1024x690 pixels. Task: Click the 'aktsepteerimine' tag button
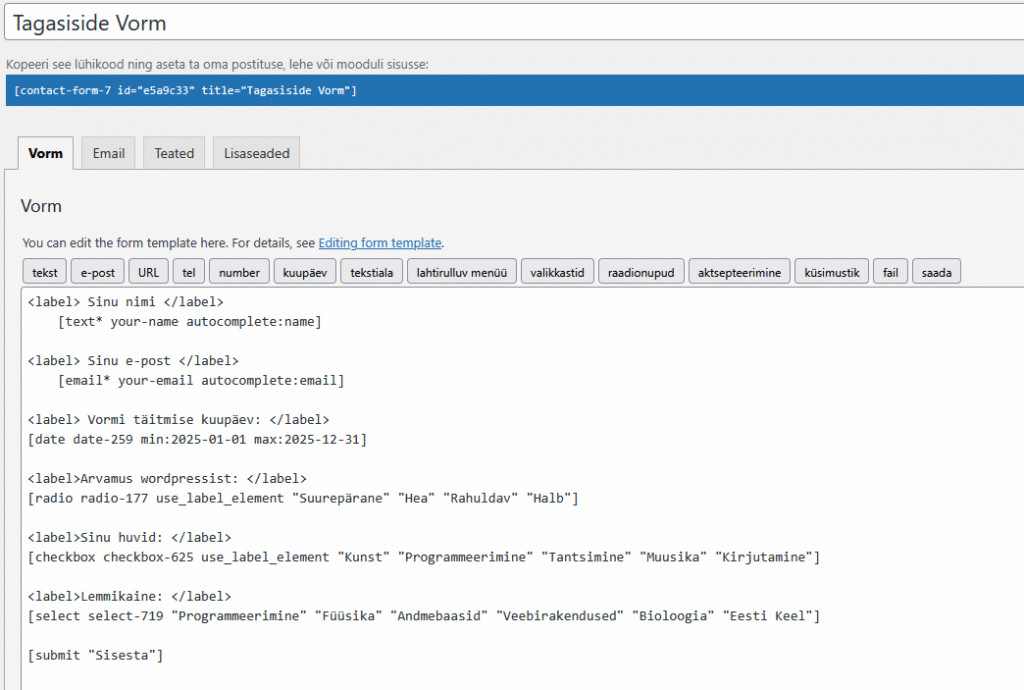739,272
